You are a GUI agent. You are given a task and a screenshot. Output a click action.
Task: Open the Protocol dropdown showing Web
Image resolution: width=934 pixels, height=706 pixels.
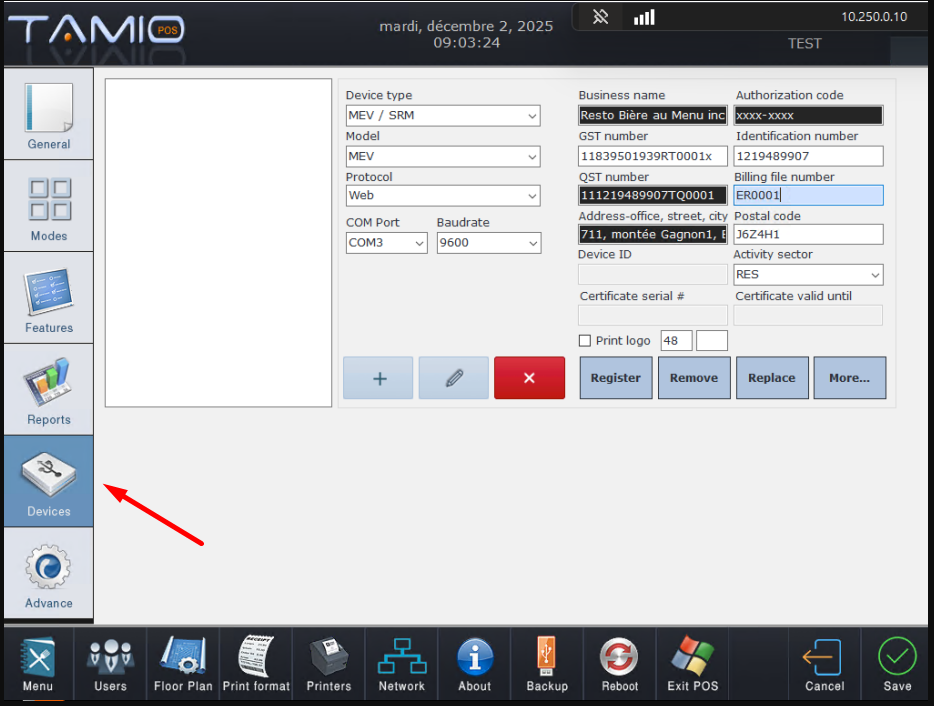[x=443, y=195]
